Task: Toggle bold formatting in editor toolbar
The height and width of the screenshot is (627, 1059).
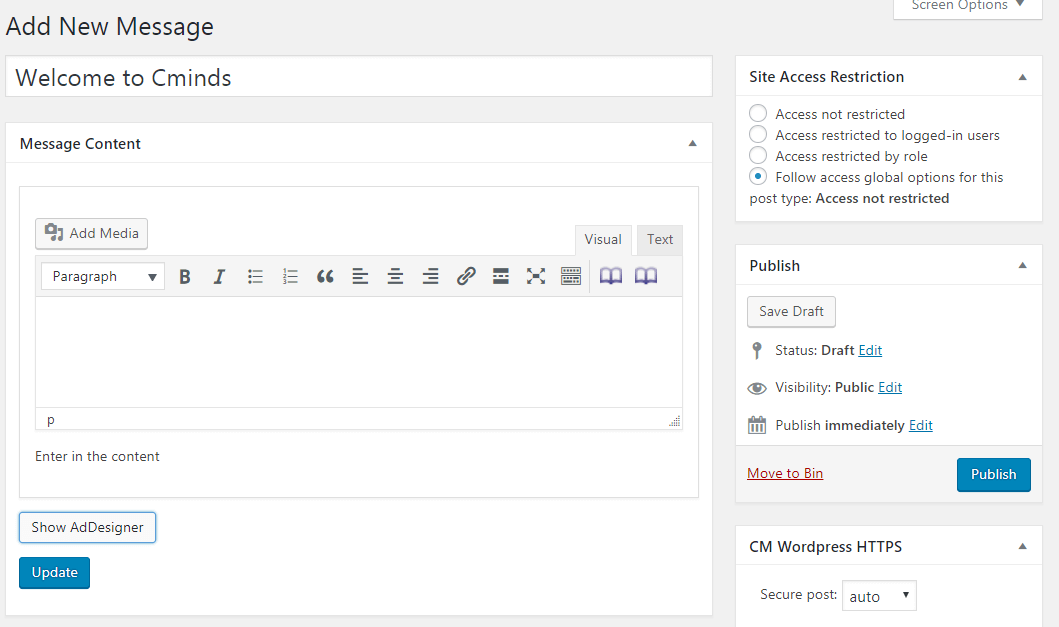Action: [x=185, y=277]
